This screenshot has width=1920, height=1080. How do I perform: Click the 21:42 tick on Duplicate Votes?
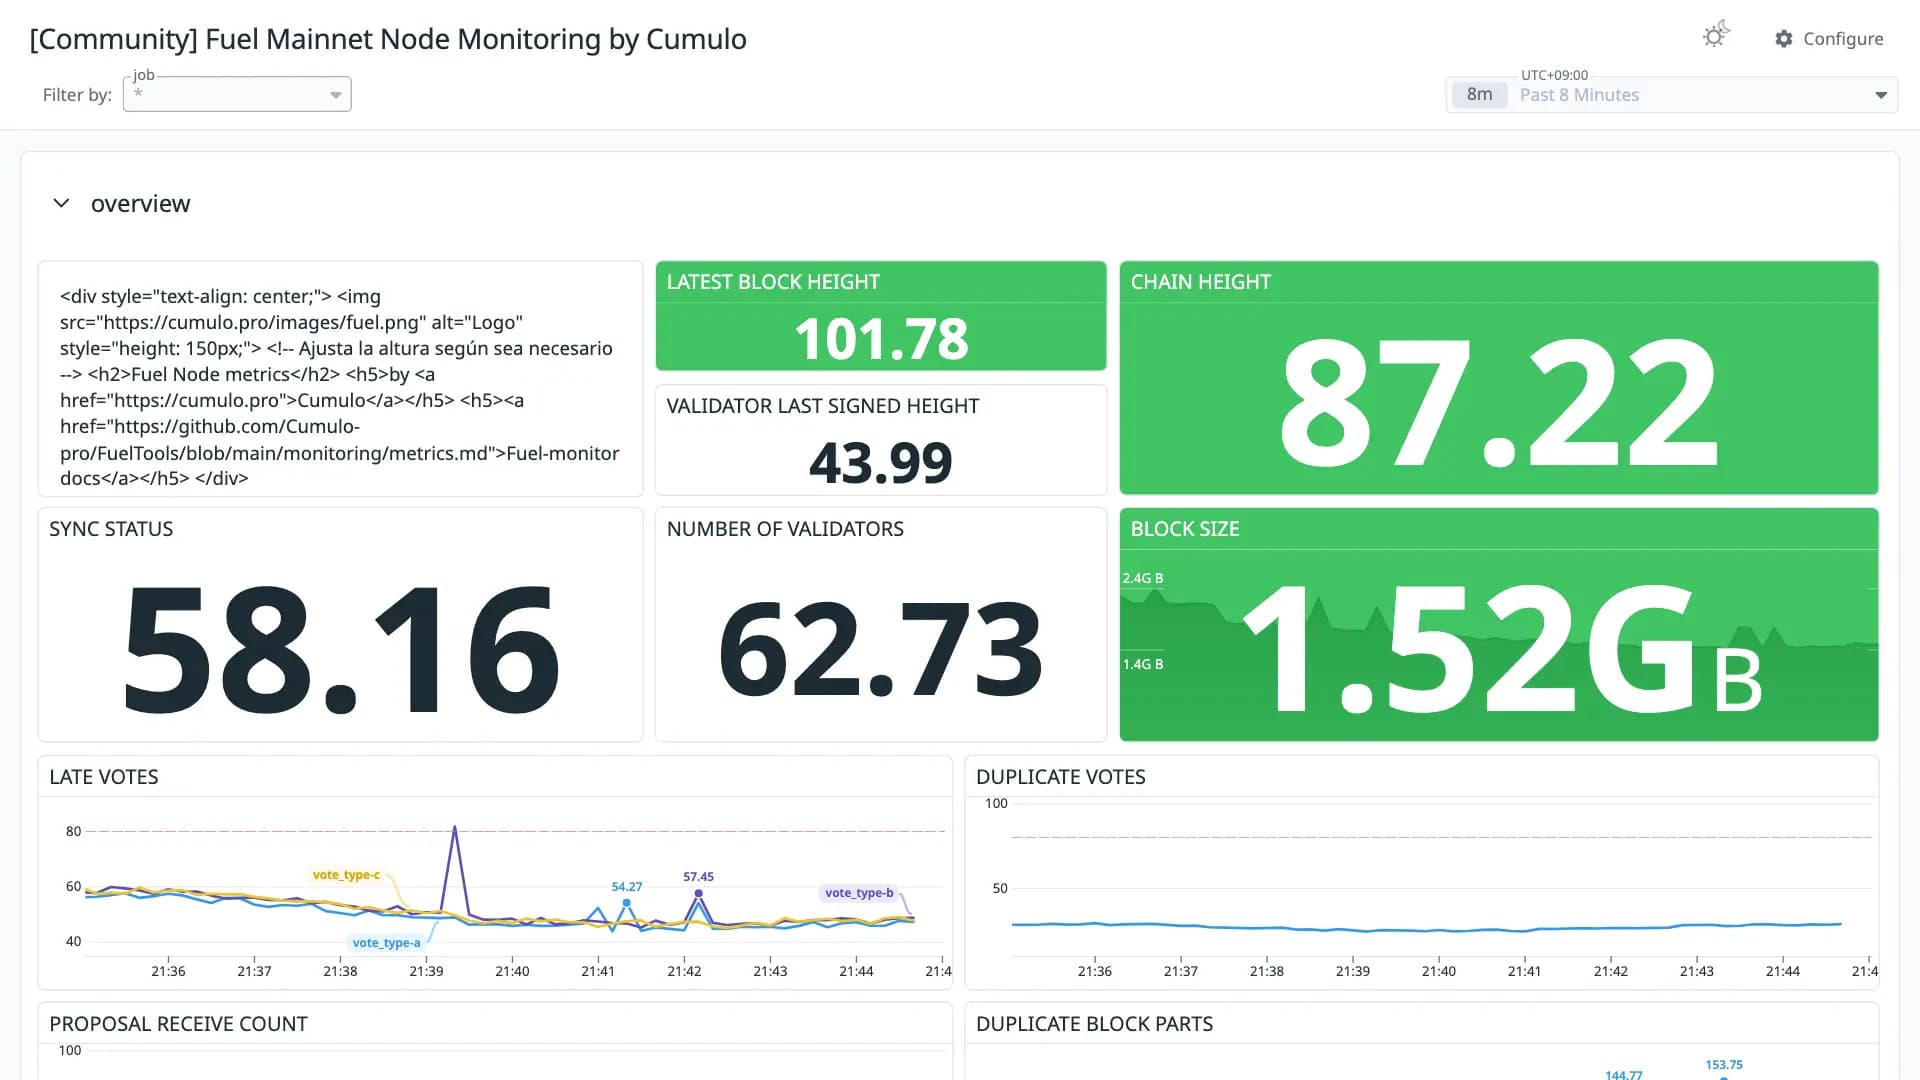[x=1610, y=971]
